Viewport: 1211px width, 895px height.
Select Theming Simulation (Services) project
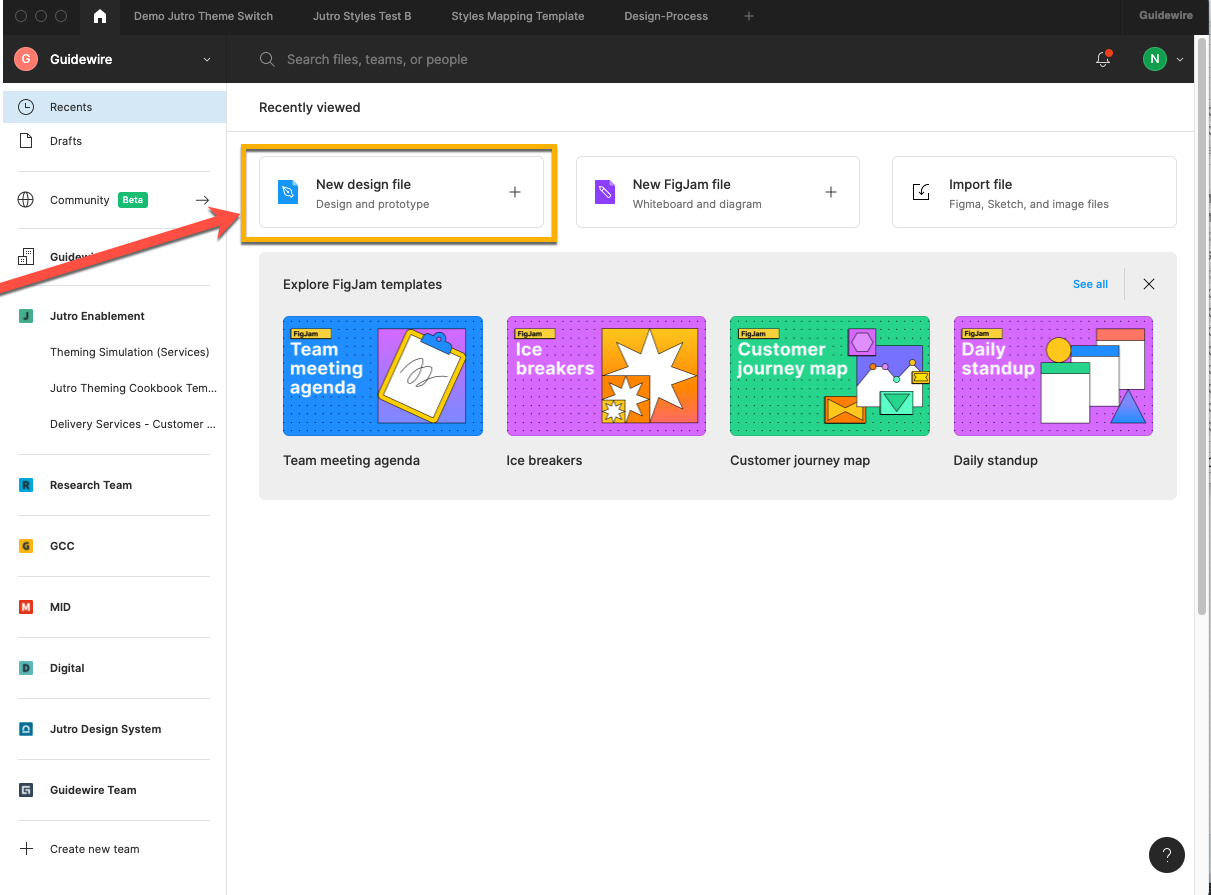[129, 352]
